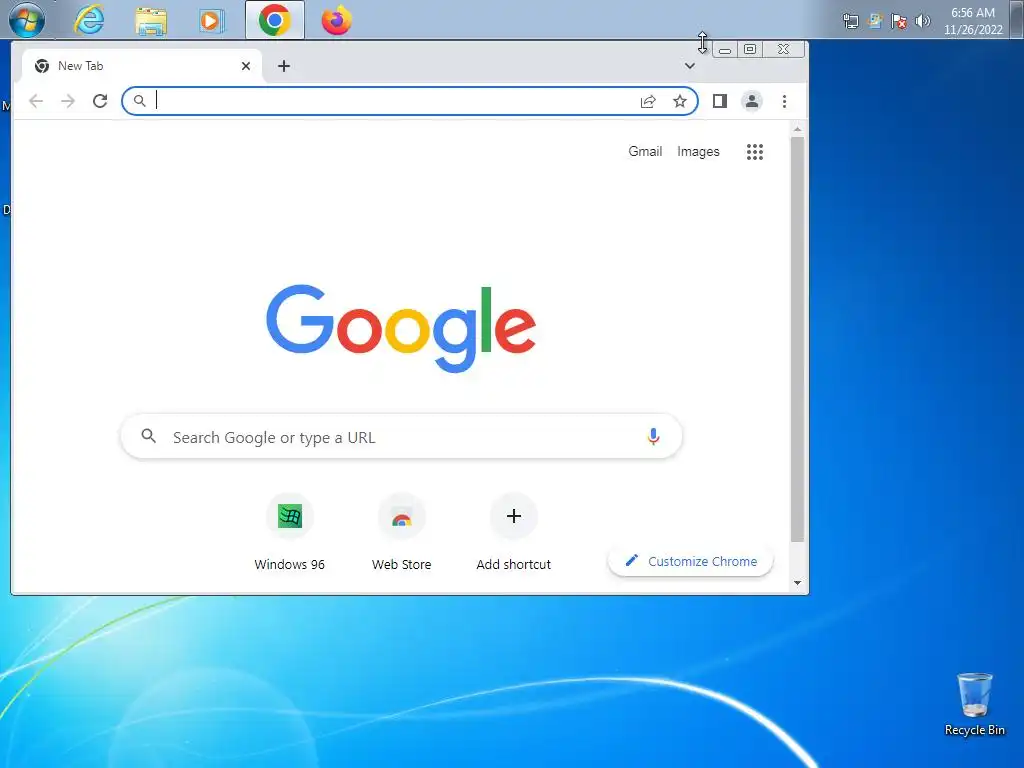This screenshot has width=1024, height=768.
Task: Expand the tab search chevron
Action: [690, 66]
